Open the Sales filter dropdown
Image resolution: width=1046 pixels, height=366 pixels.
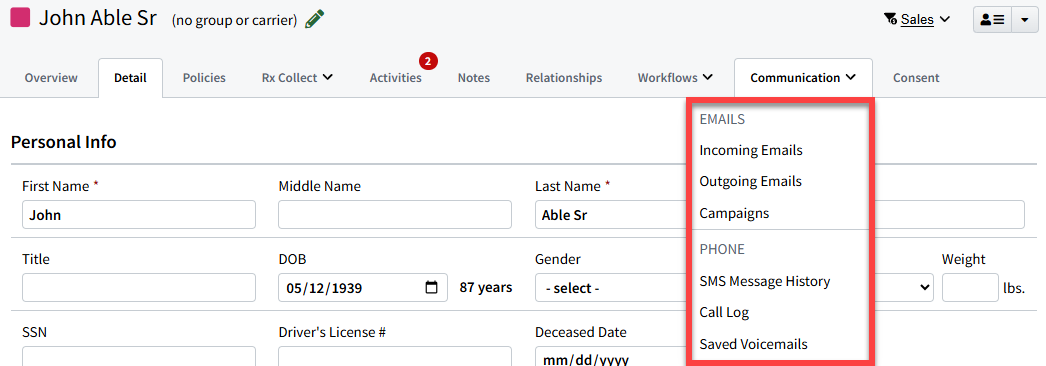click(x=925, y=19)
